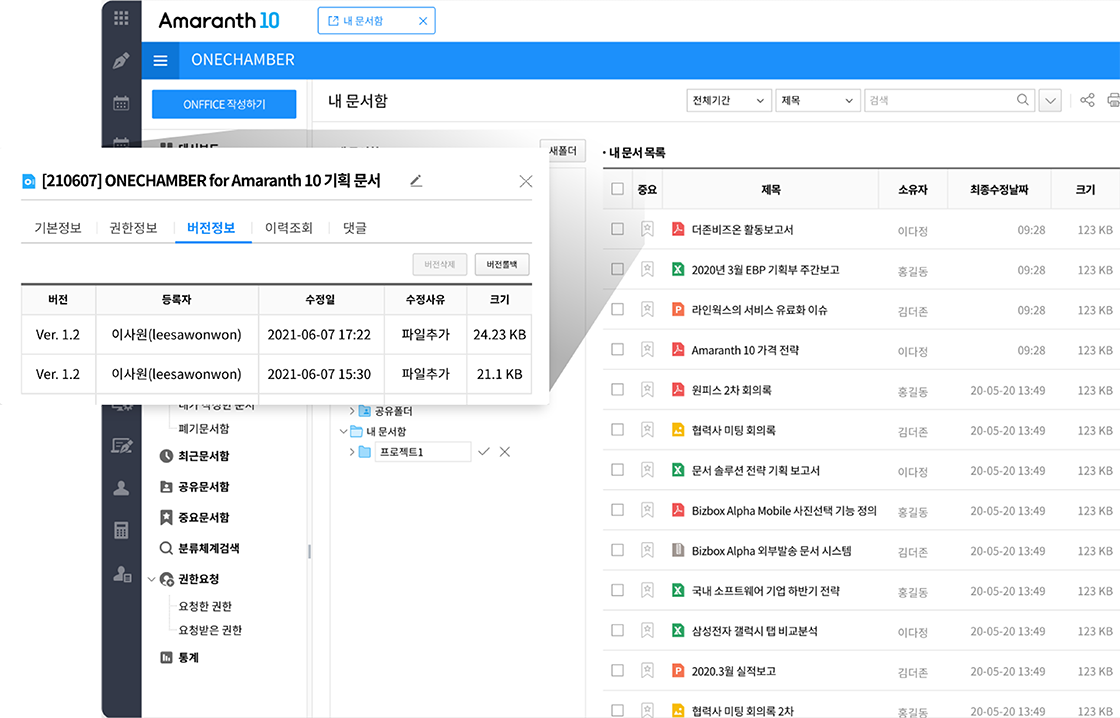Image resolution: width=1120 pixels, height=718 pixels.
Task: Click the 버전삭제 button
Action: (440, 264)
